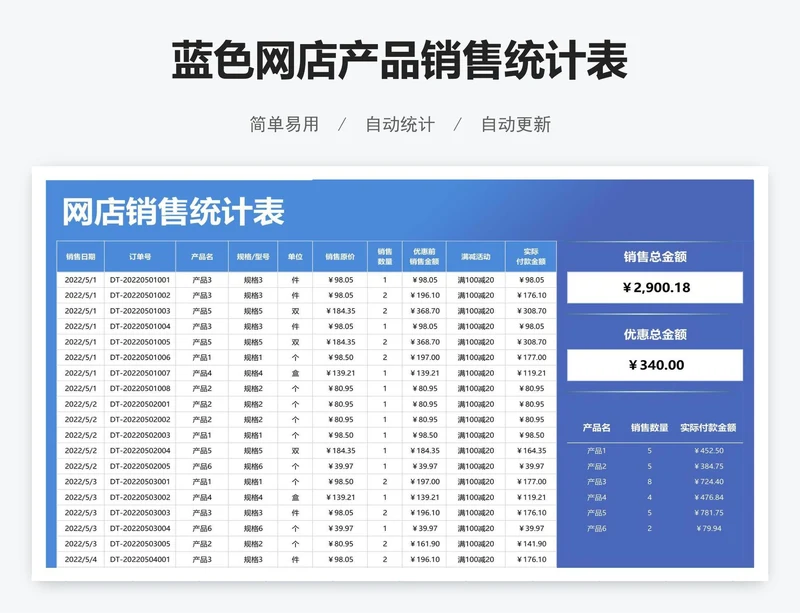Click summary amount ¥79.94
Image resolution: width=800 pixels, height=613 pixels.
click(x=709, y=528)
